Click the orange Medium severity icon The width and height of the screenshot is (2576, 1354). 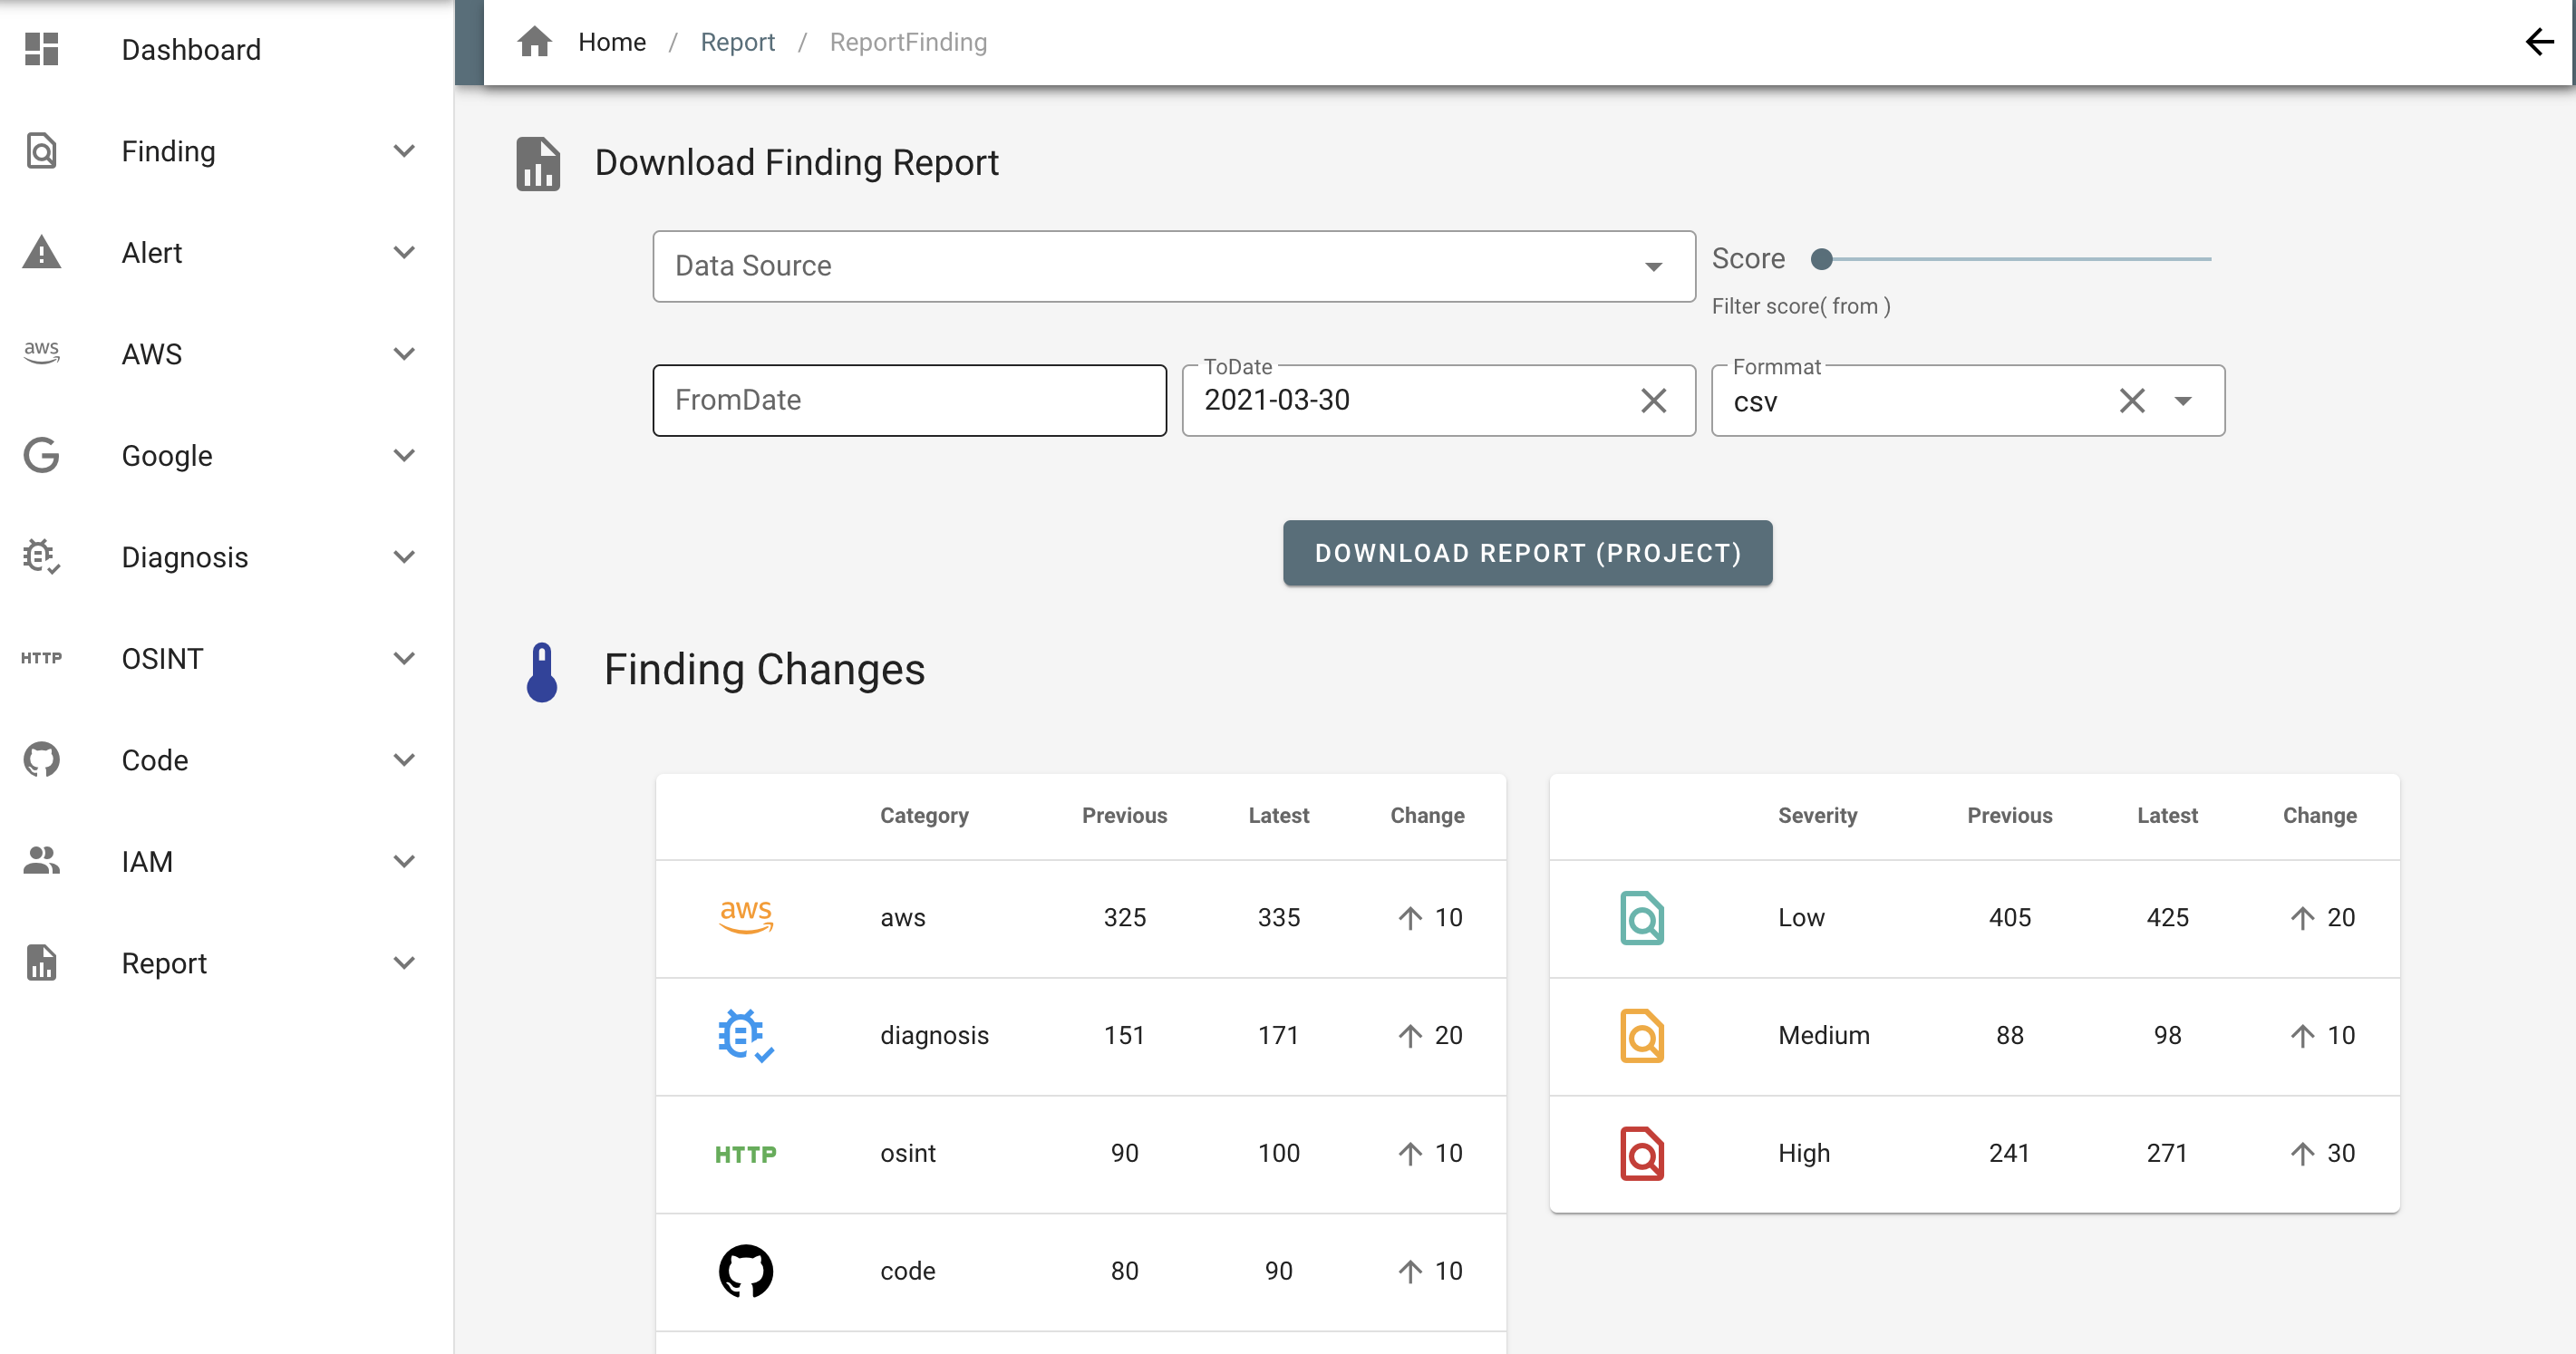[1641, 1035]
